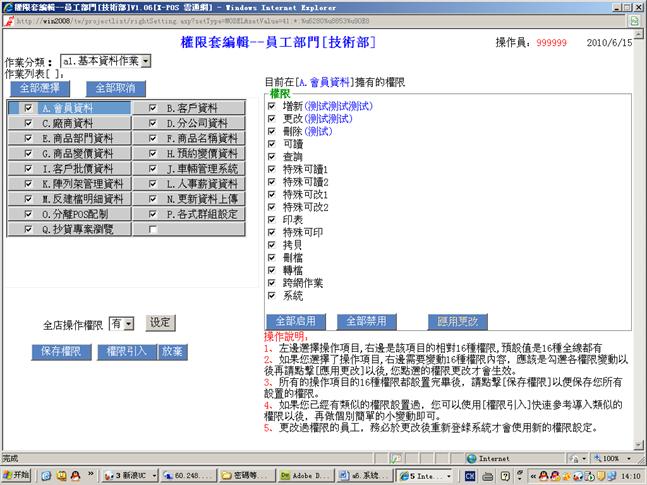
Task: Open the Windows Start menu
Action: point(17,475)
